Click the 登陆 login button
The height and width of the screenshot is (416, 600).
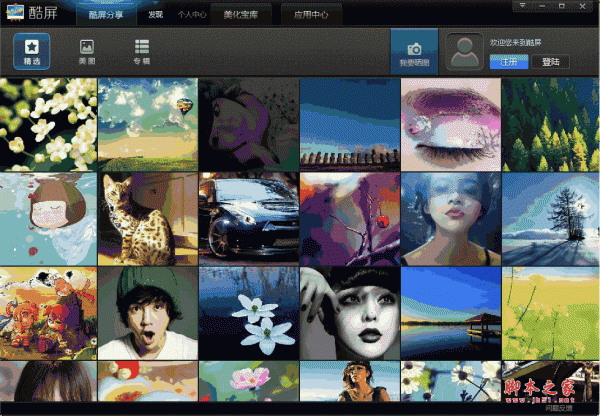click(551, 62)
